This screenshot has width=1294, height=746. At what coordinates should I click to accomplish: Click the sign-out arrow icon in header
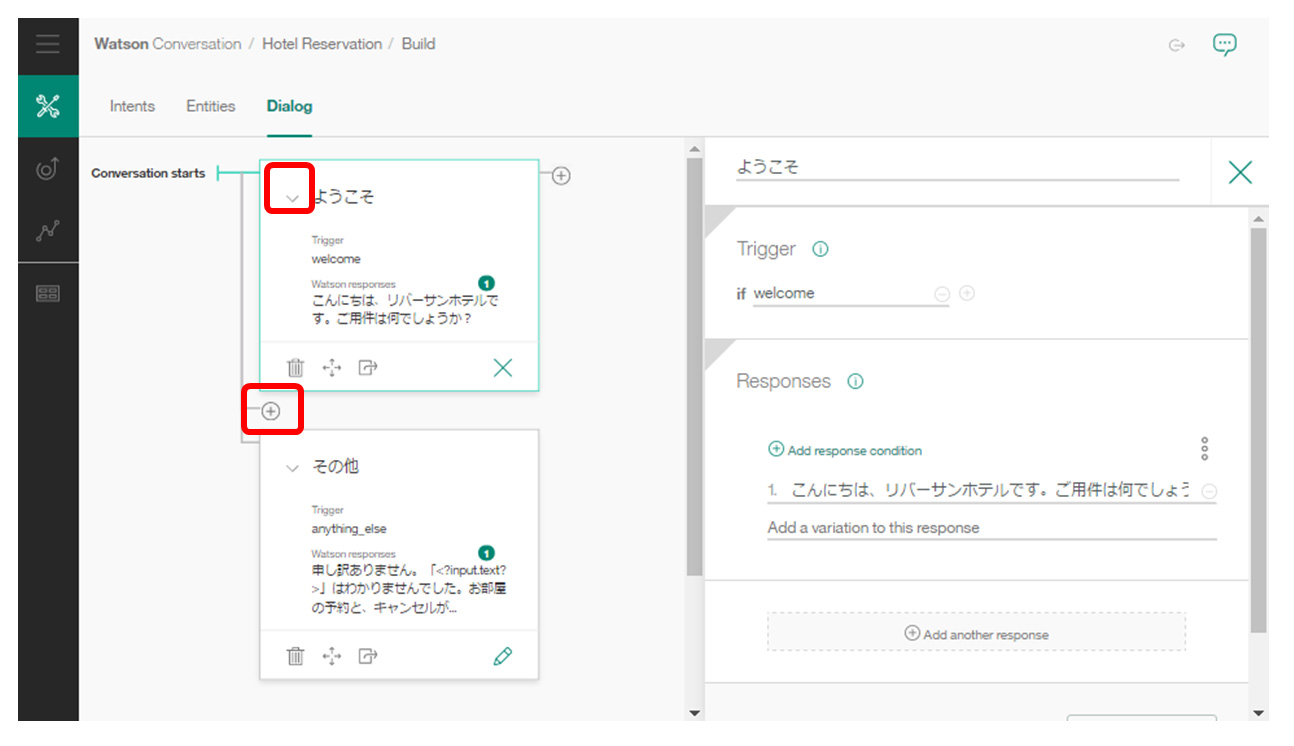click(x=1177, y=45)
